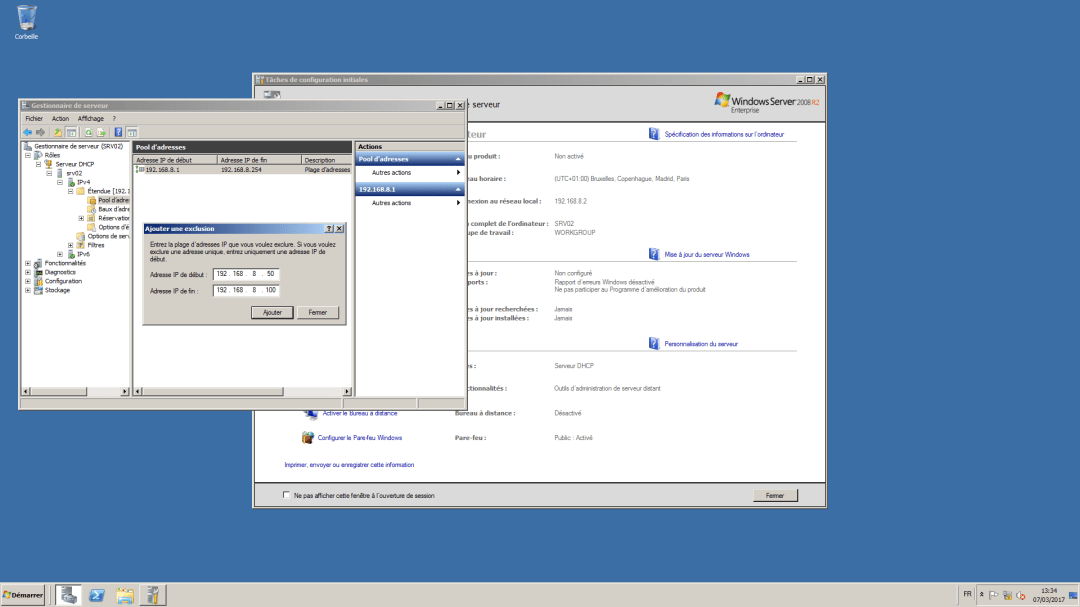The width and height of the screenshot is (1080, 607).
Task: Check 'Ne pas afficher cette fenêtre à l'ouverture de session'
Action: 287,495
